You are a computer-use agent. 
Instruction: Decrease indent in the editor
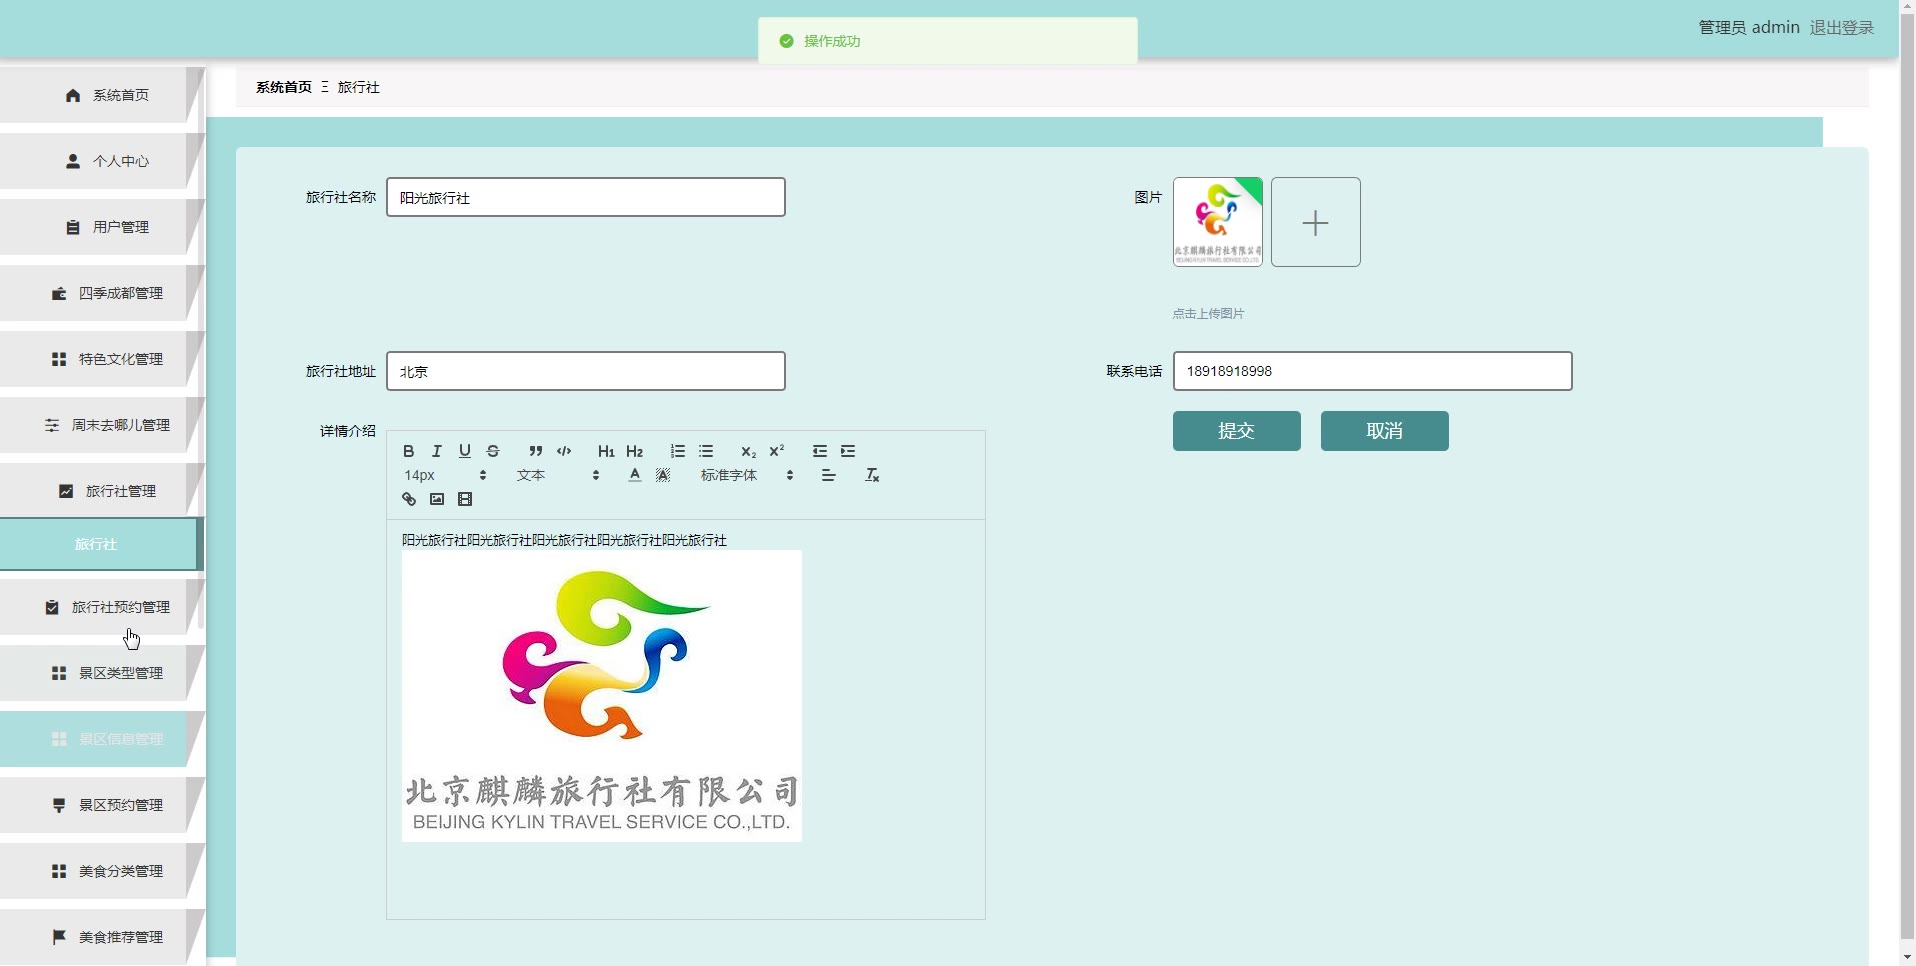[820, 451]
